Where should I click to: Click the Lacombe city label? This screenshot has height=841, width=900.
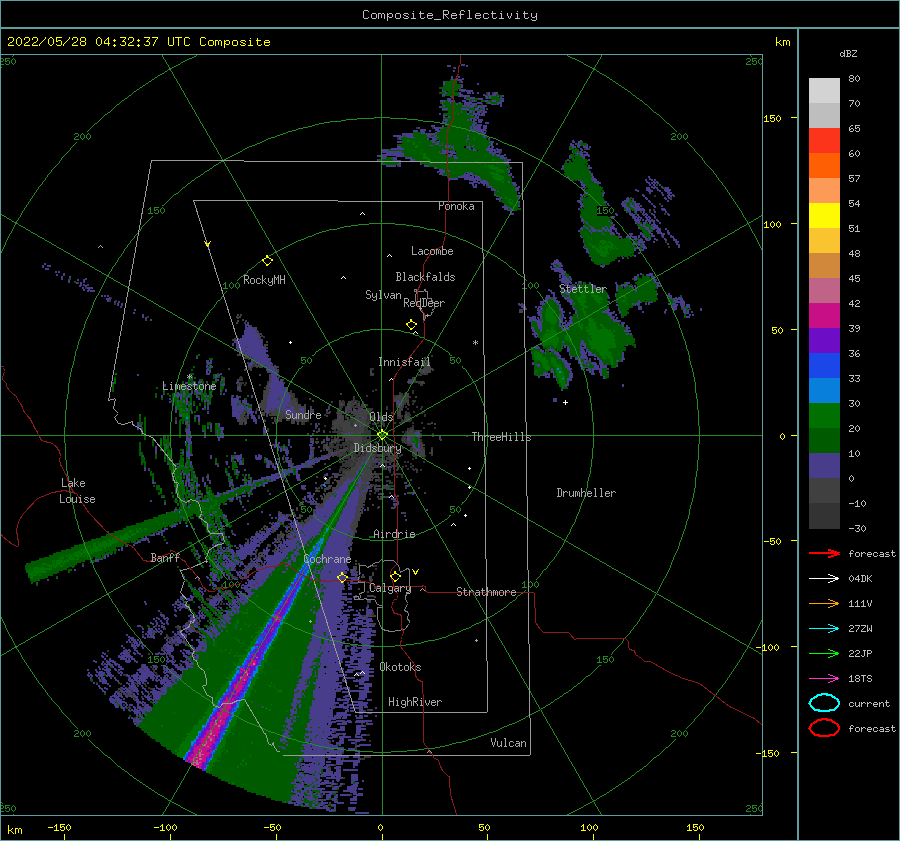pos(432,251)
